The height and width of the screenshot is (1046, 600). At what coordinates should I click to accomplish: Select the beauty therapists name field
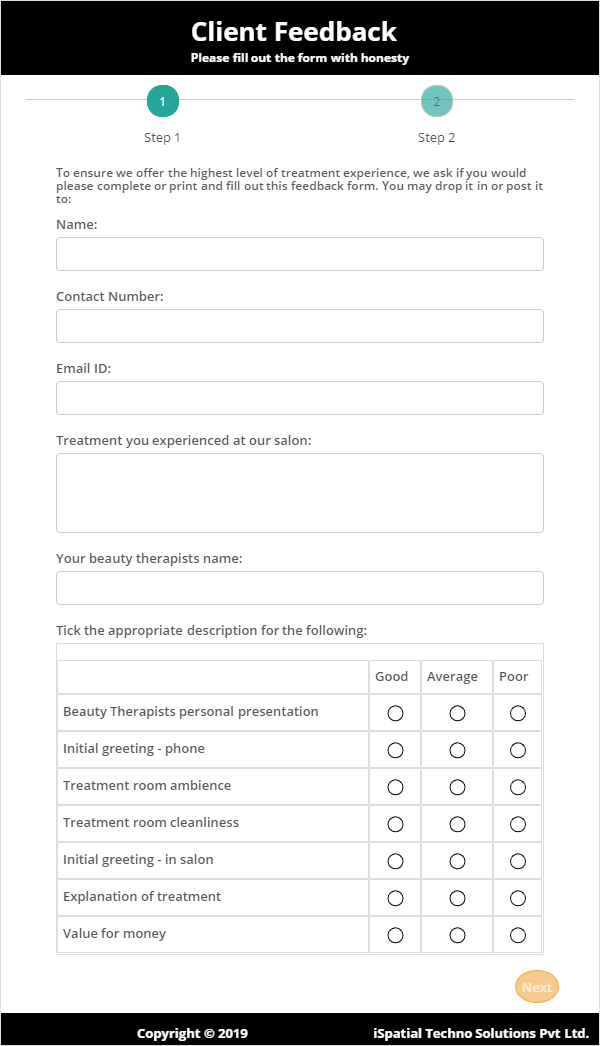click(x=300, y=588)
